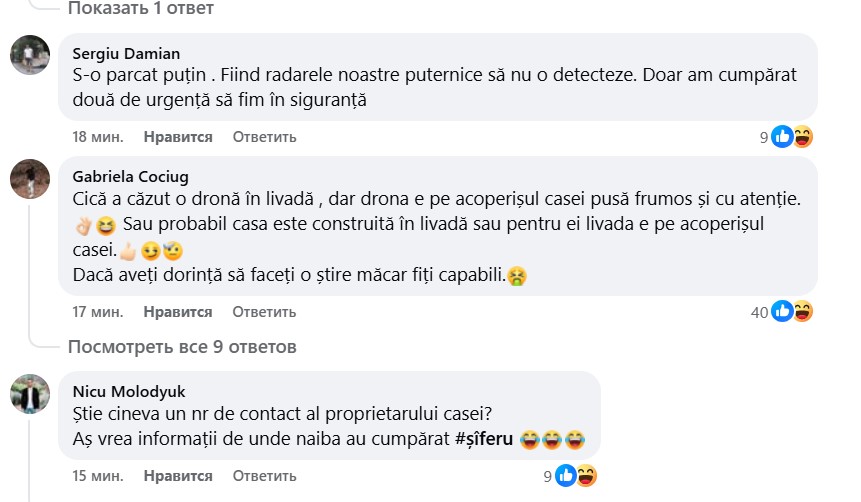Open Nicu Molodyuk's profile picture
861x502 pixels.
pos(30,394)
